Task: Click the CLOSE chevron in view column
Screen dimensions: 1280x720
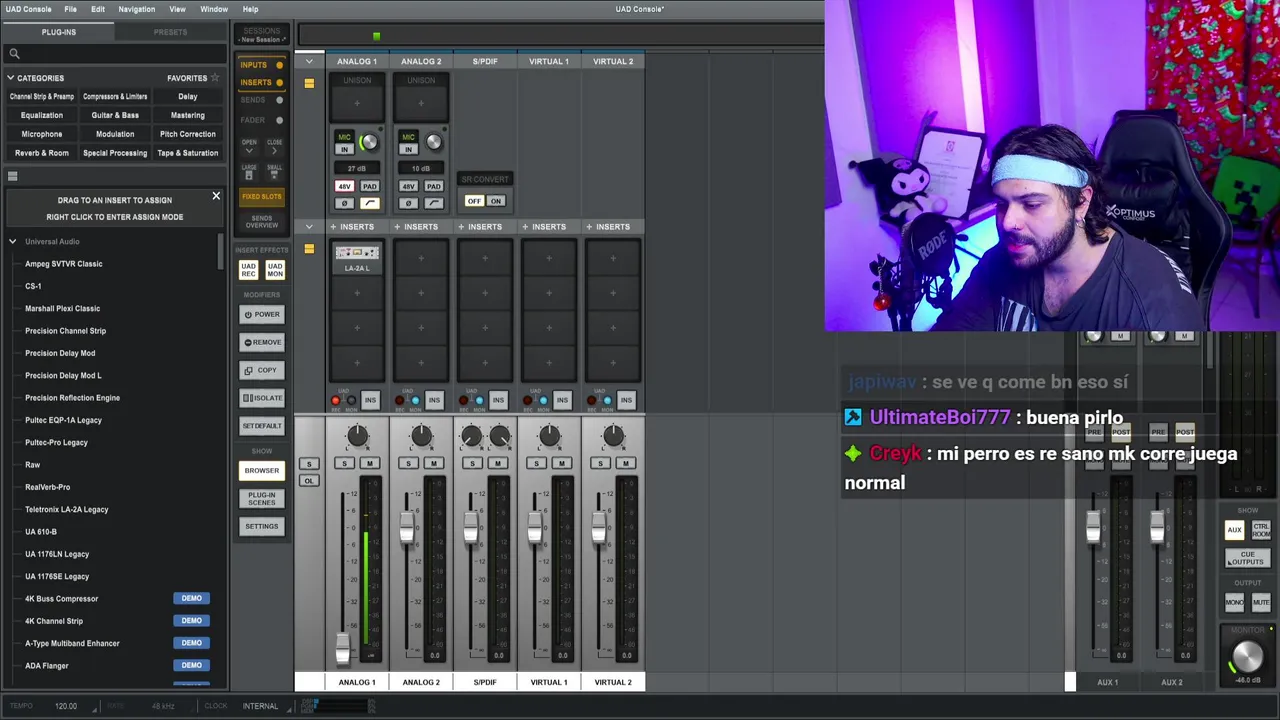Action: click(x=274, y=147)
